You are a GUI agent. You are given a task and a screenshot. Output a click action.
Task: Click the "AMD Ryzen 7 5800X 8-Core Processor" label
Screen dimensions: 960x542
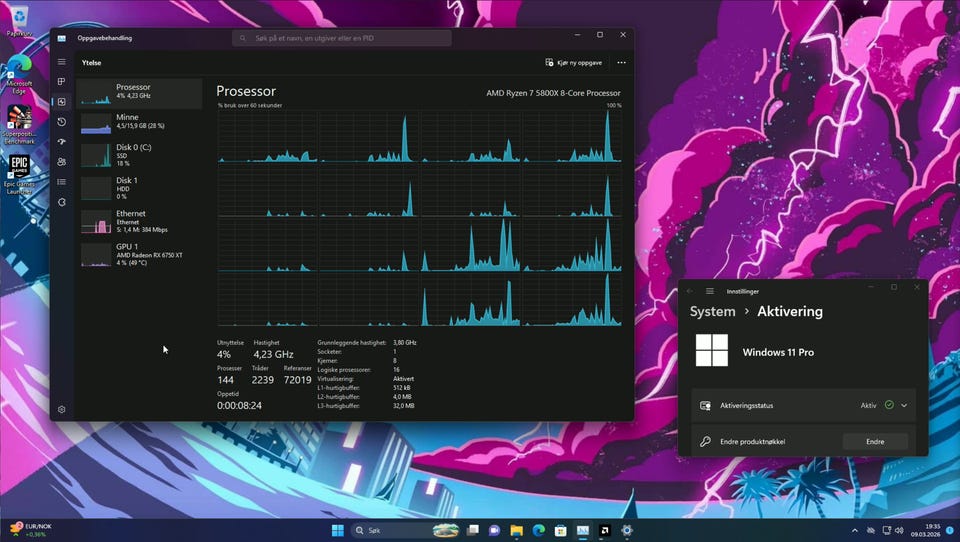click(553, 93)
